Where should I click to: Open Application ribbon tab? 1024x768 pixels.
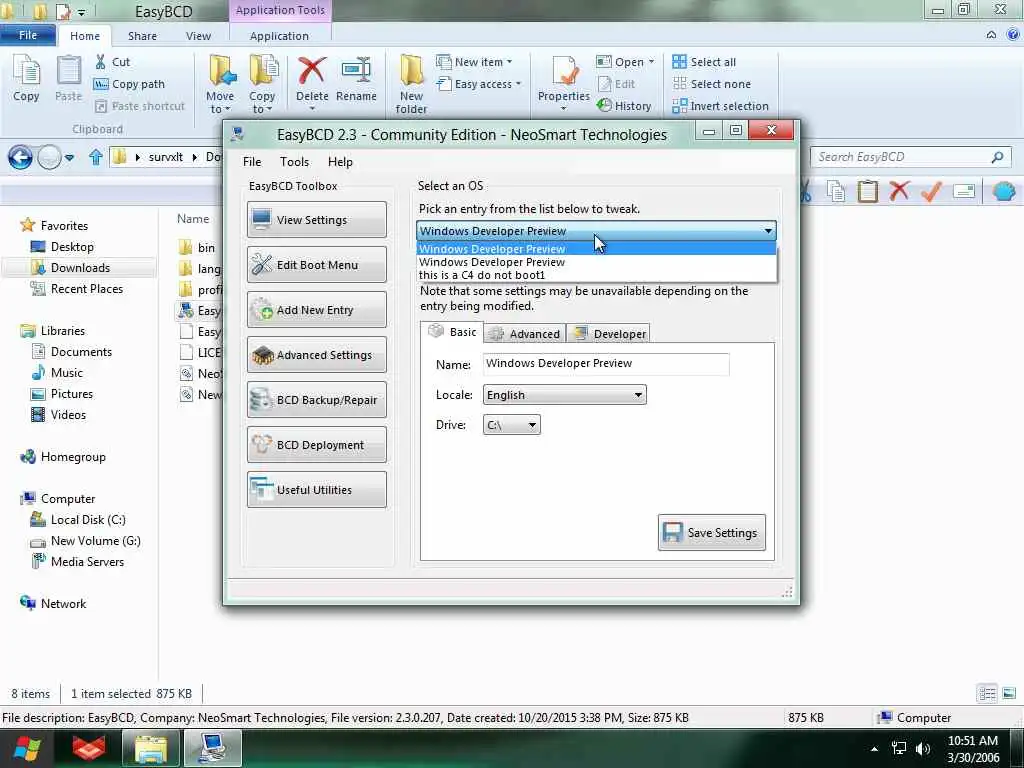[x=279, y=36]
